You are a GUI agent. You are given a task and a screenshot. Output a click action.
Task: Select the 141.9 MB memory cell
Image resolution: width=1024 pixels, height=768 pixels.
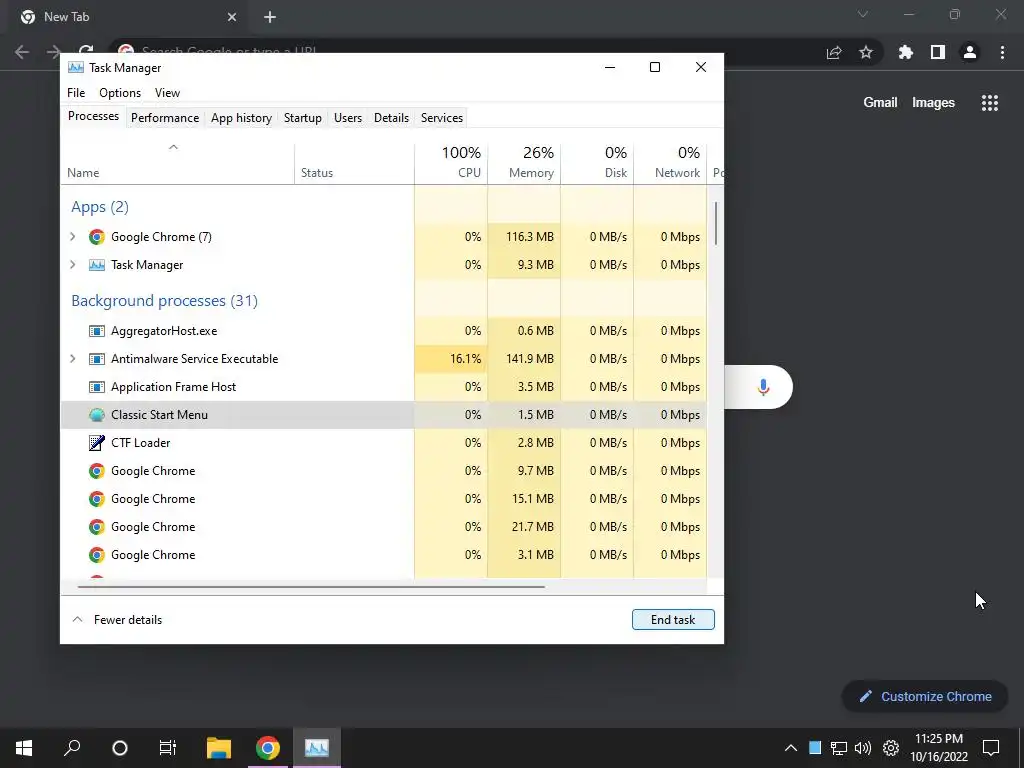(x=524, y=359)
